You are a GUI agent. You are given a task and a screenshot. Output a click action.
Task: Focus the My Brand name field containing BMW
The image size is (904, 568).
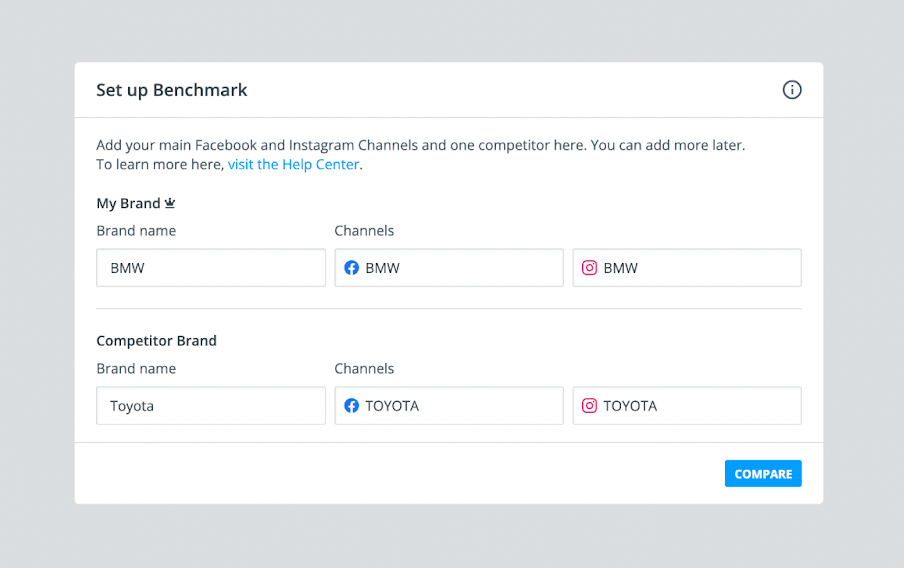(x=211, y=268)
